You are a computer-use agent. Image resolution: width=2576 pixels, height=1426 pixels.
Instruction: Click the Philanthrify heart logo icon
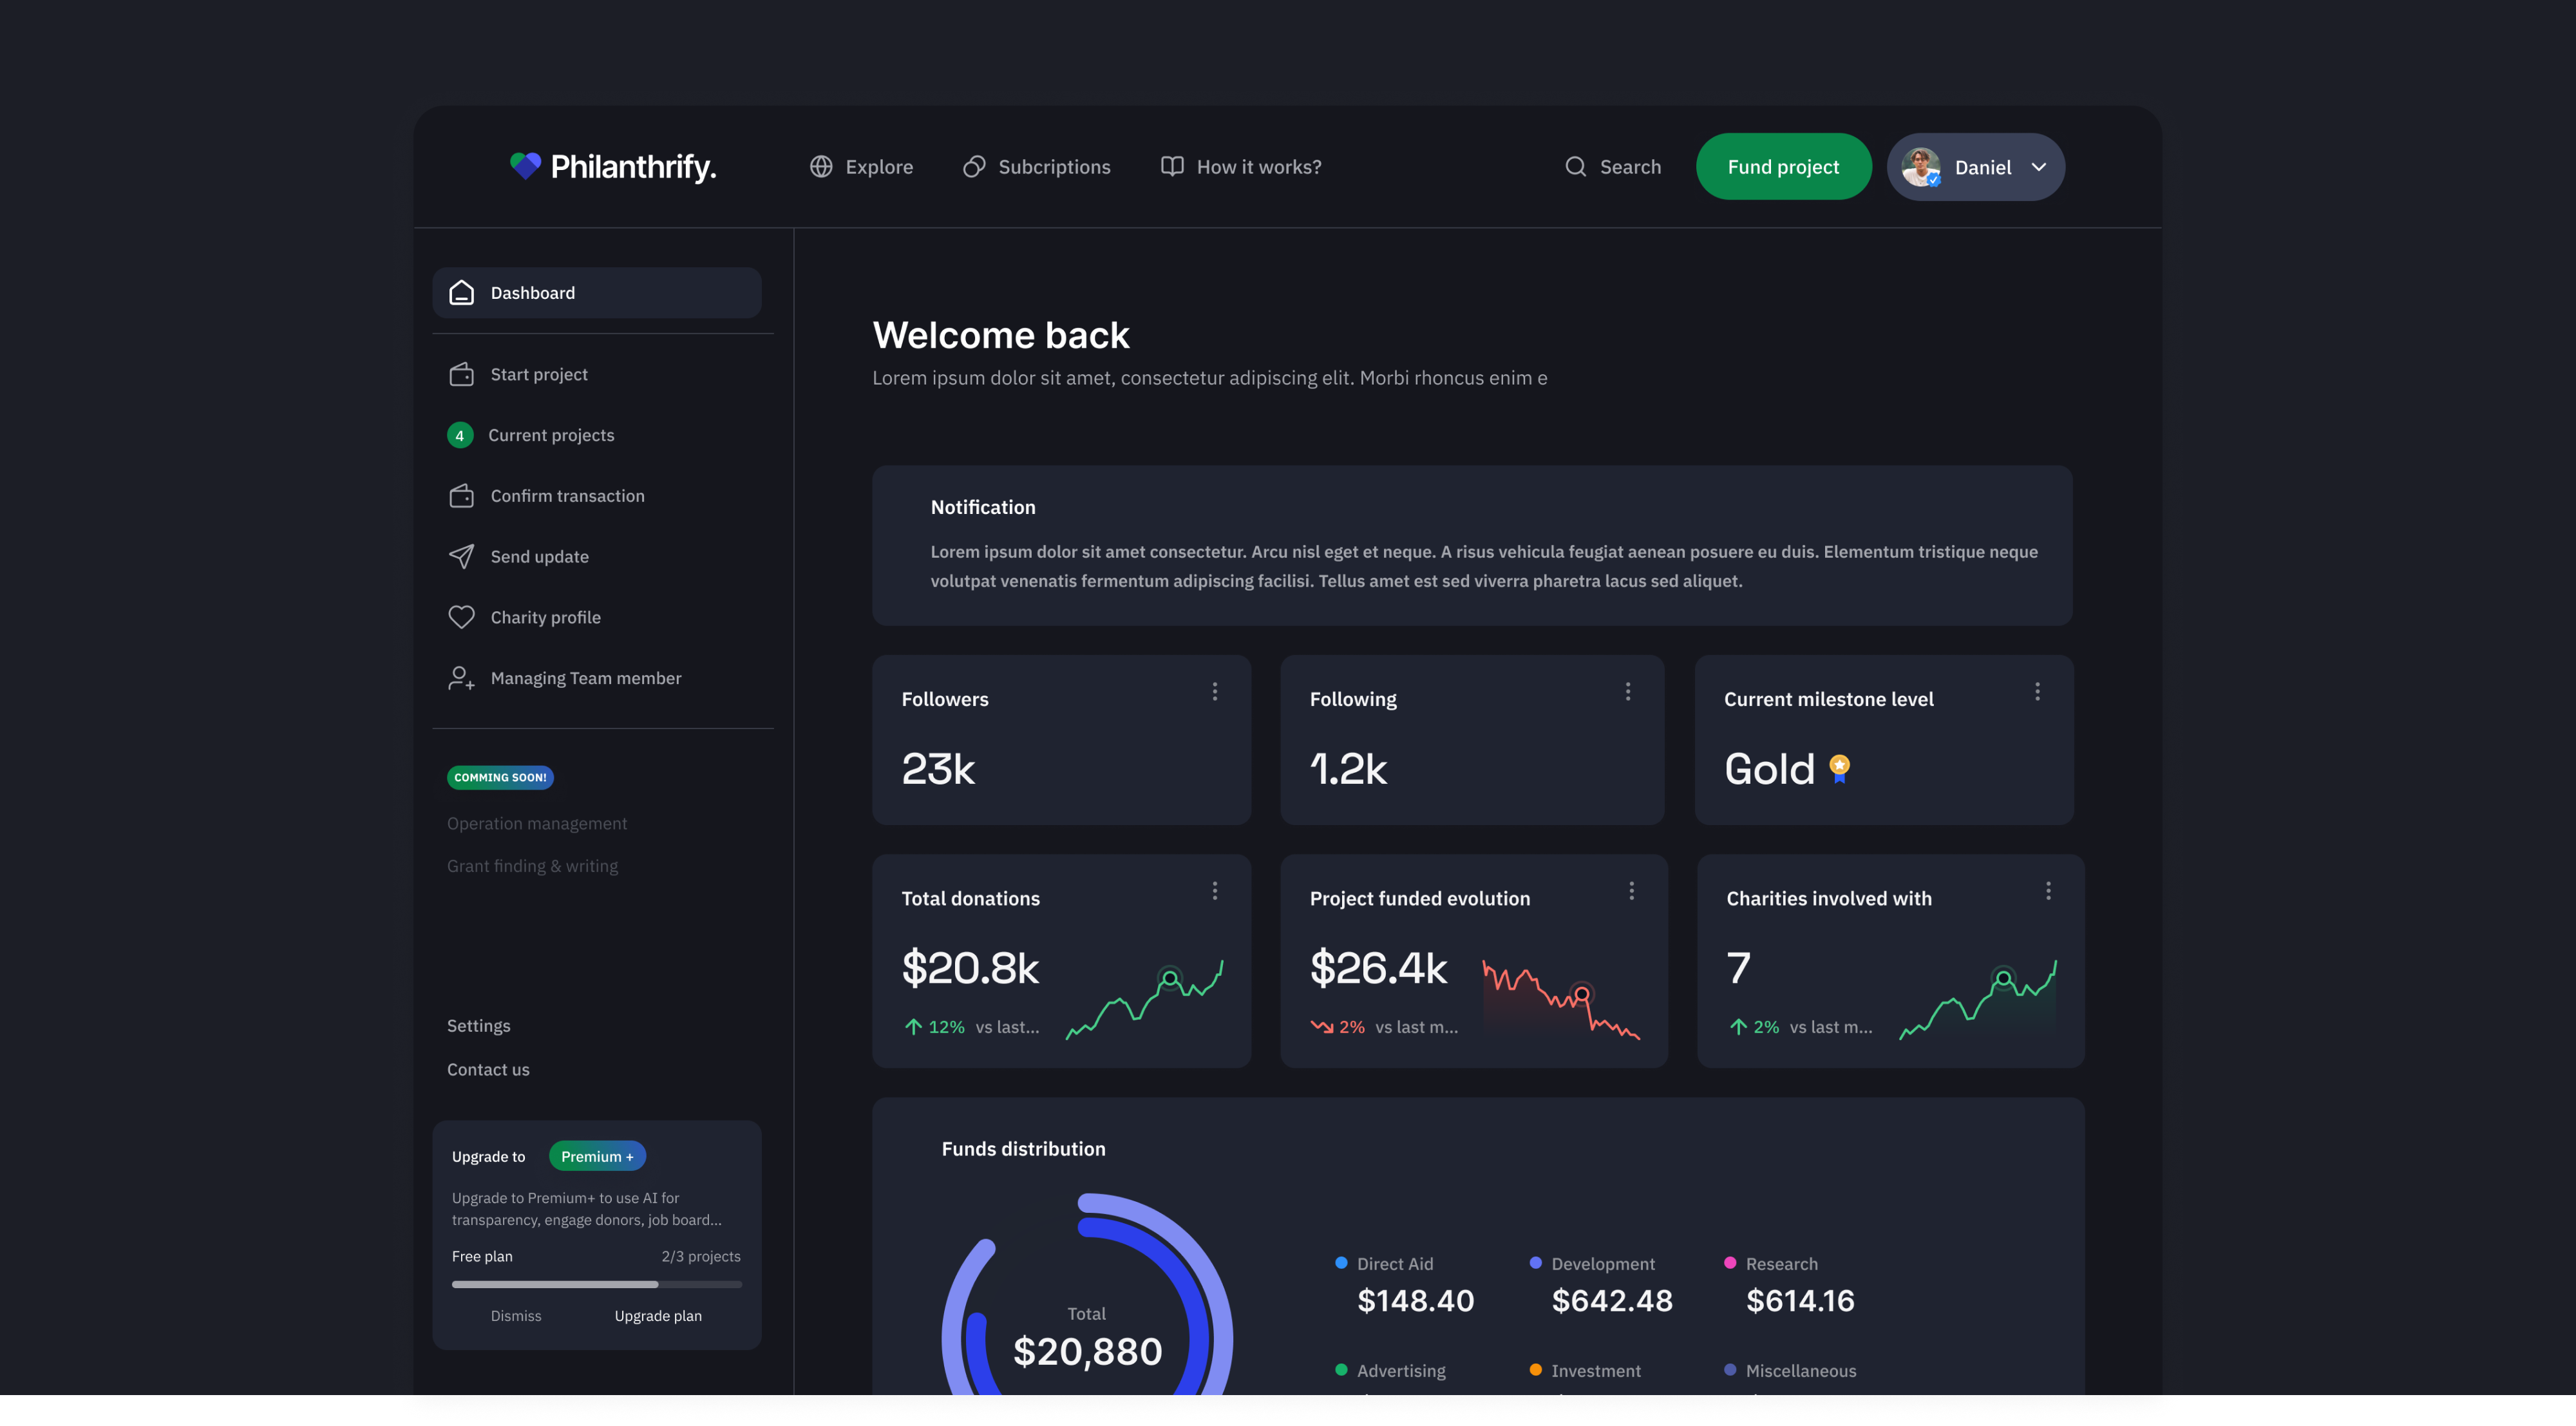point(525,166)
